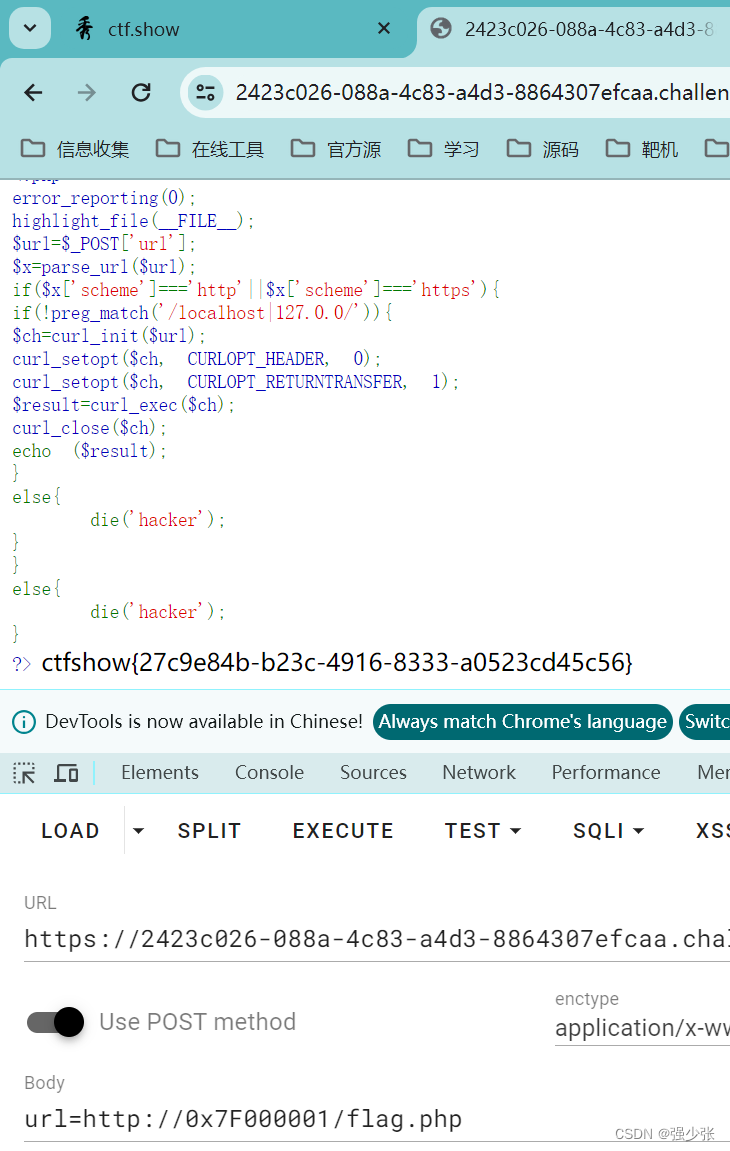The height and width of the screenshot is (1151, 730).
Task: Open the 官方源 bookmark folder
Action: coord(336,150)
